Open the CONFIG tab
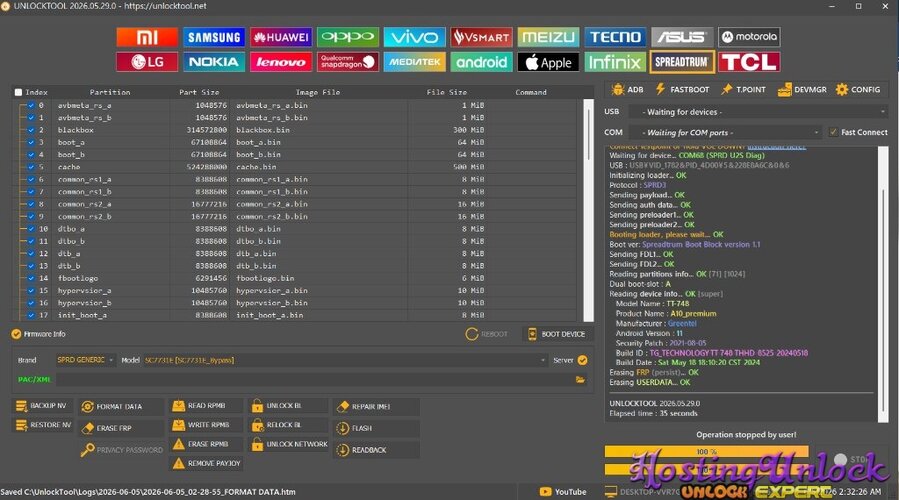 point(858,89)
